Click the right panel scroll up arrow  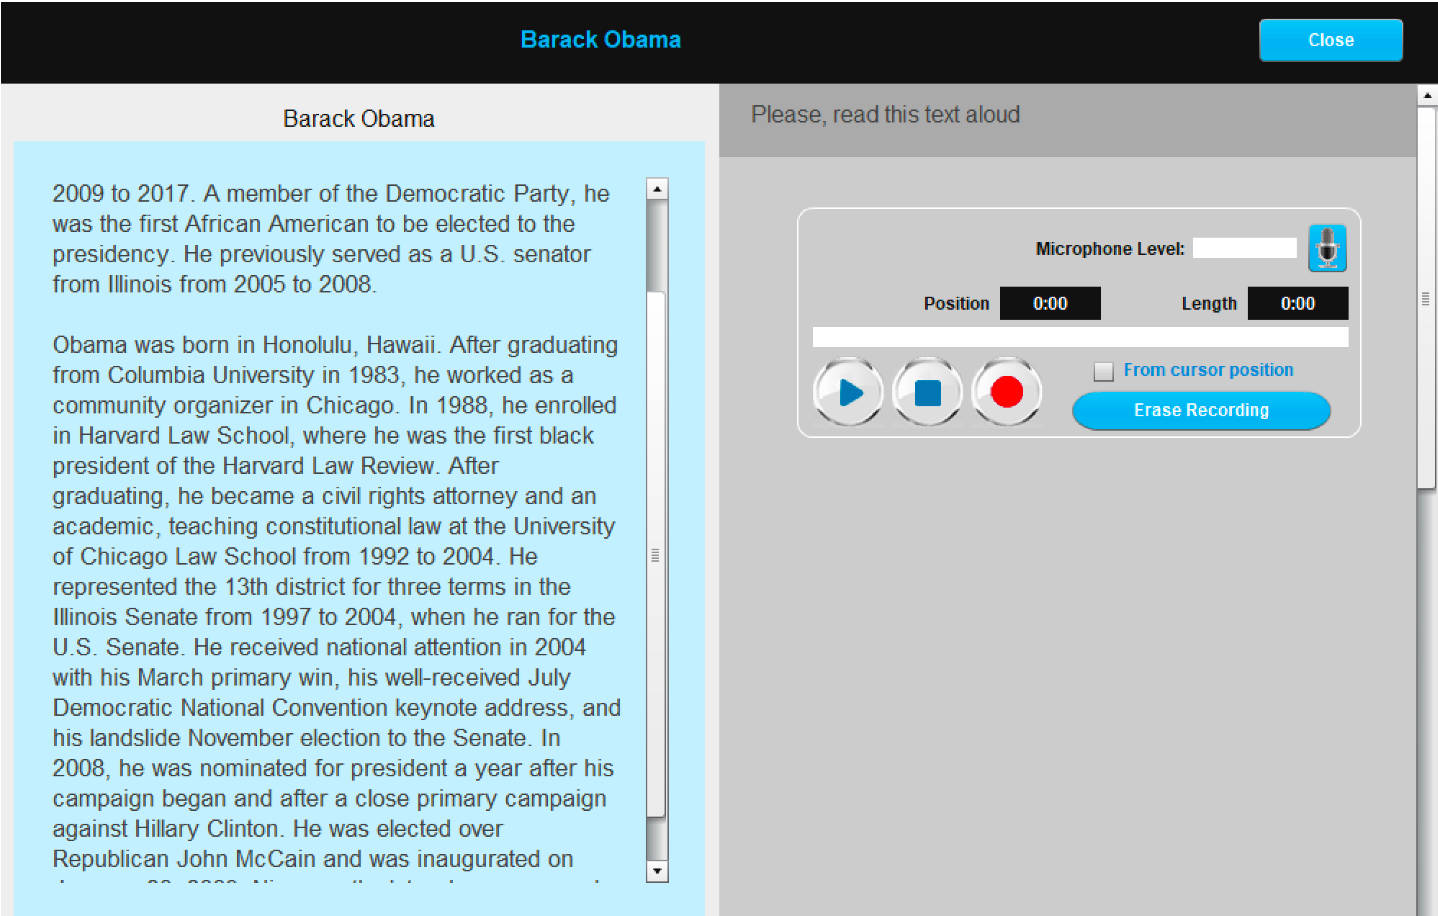click(1427, 96)
